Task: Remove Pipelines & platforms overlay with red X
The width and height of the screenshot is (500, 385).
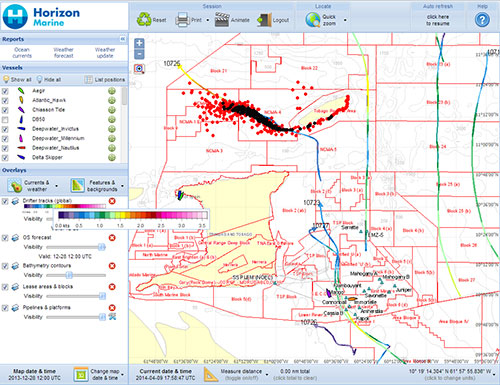Action: click(112, 307)
